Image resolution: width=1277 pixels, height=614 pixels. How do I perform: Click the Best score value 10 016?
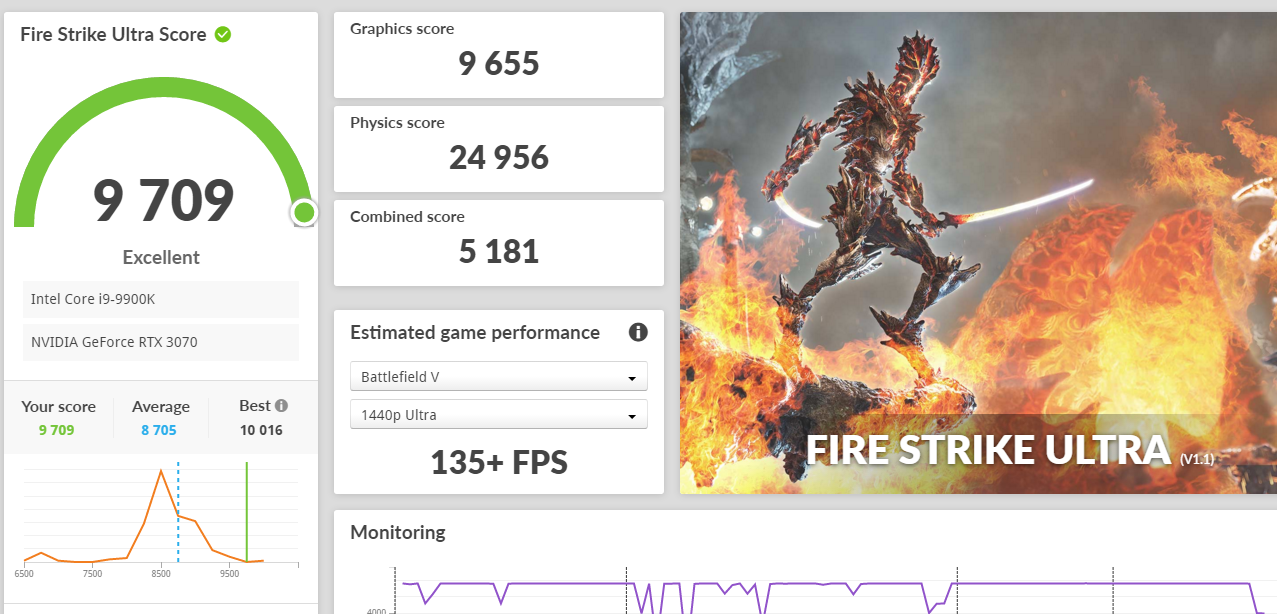point(261,430)
